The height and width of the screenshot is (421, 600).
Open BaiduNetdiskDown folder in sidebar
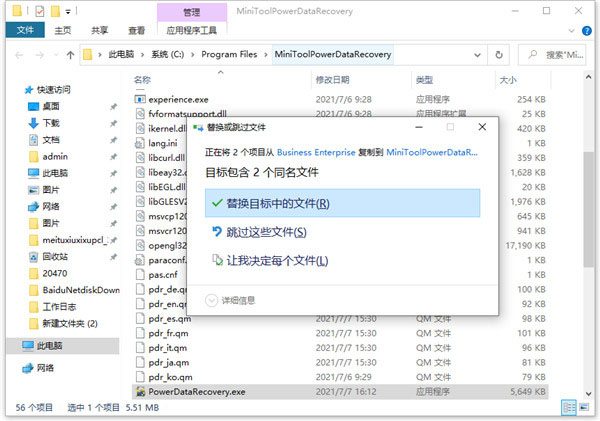[x=81, y=290]
